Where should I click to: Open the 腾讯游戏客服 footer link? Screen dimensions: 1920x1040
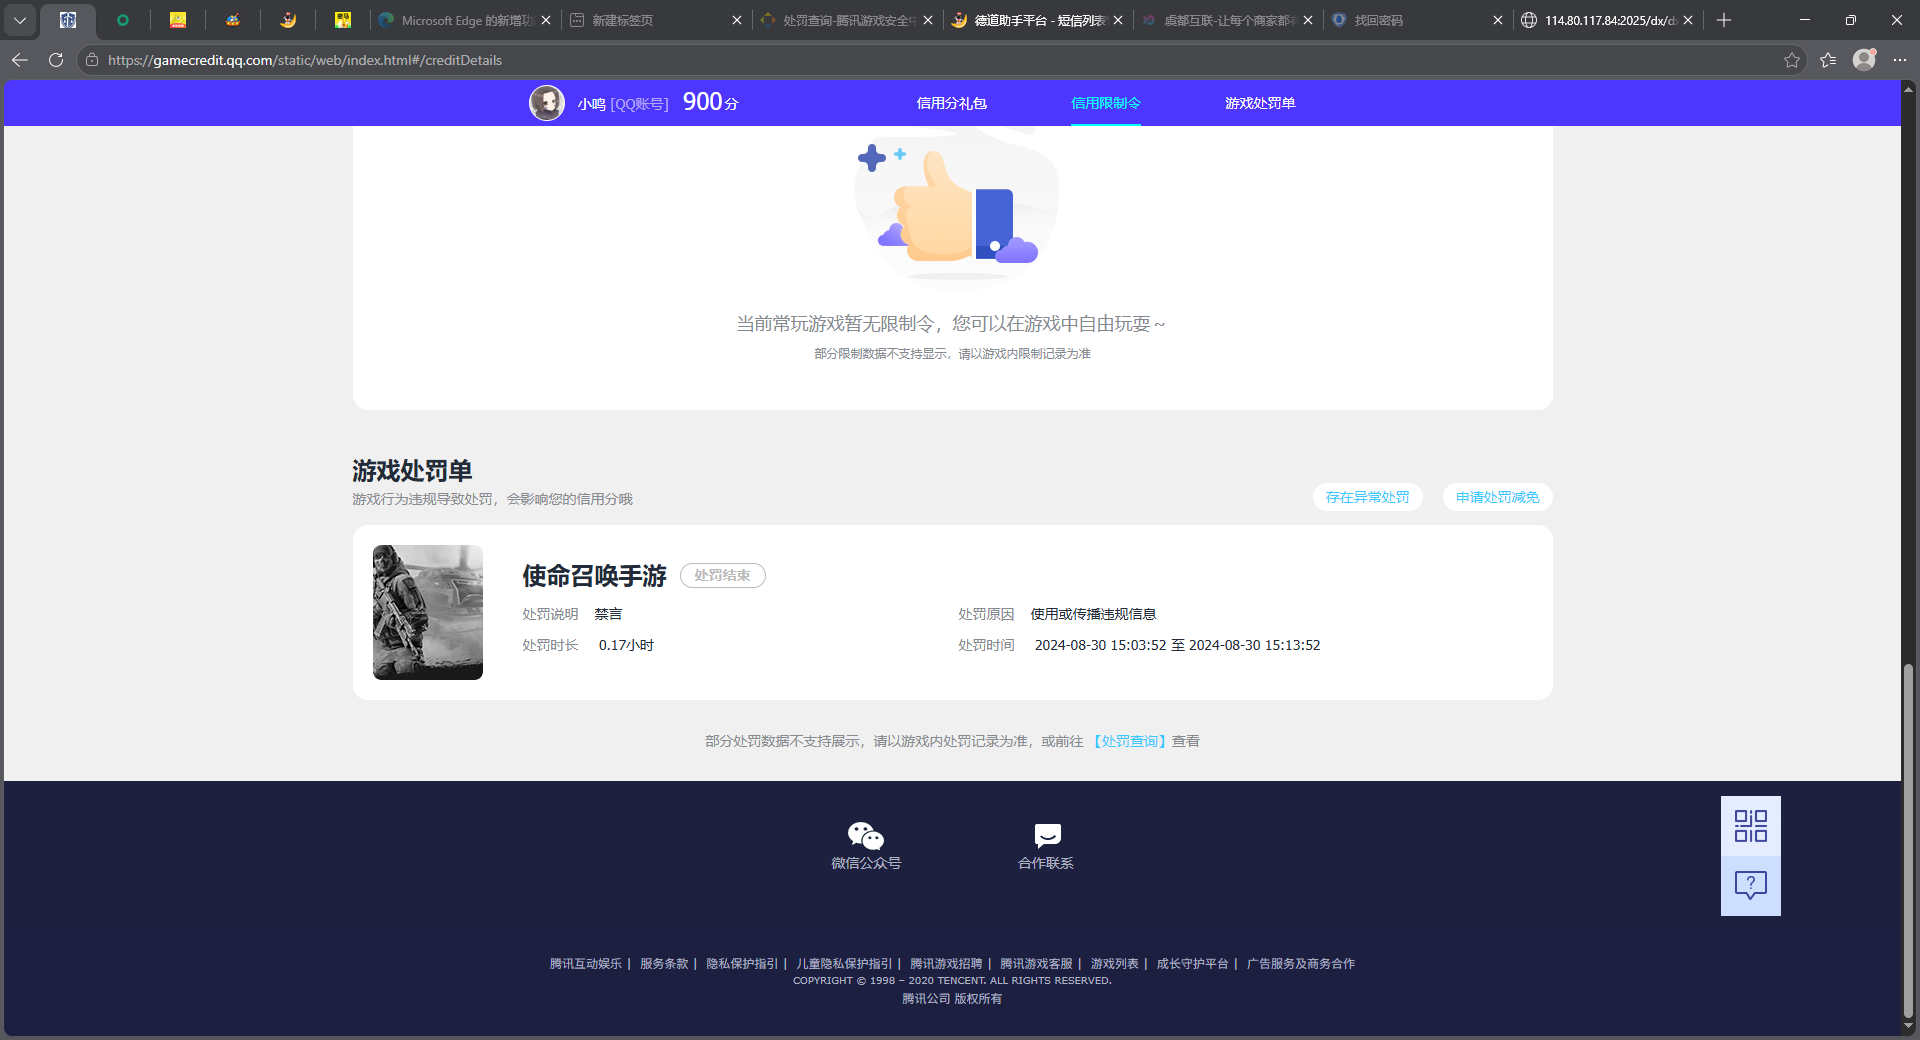[1036, 964]
